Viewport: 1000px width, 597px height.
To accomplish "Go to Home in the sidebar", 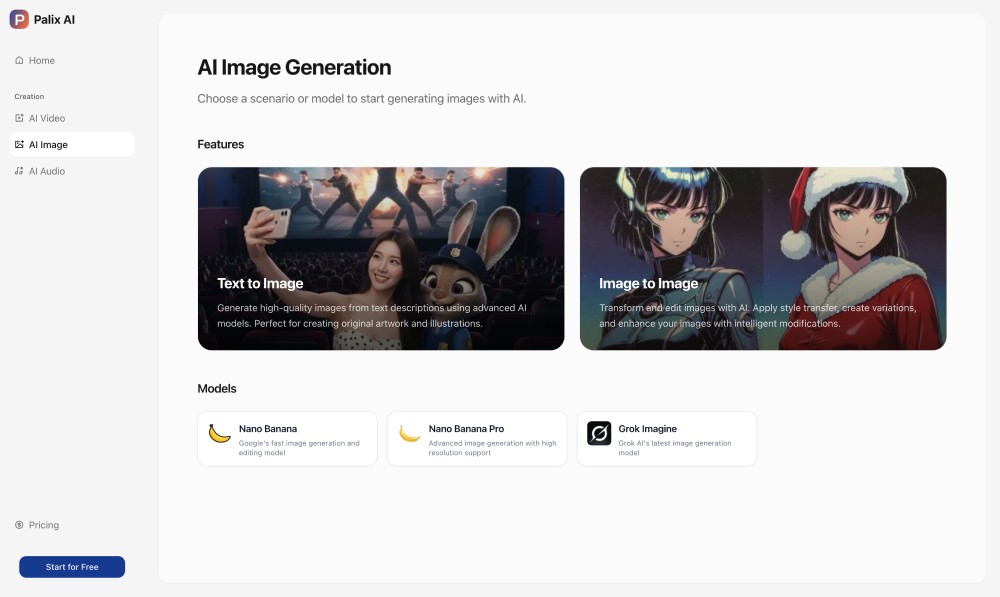I will 42,61.
